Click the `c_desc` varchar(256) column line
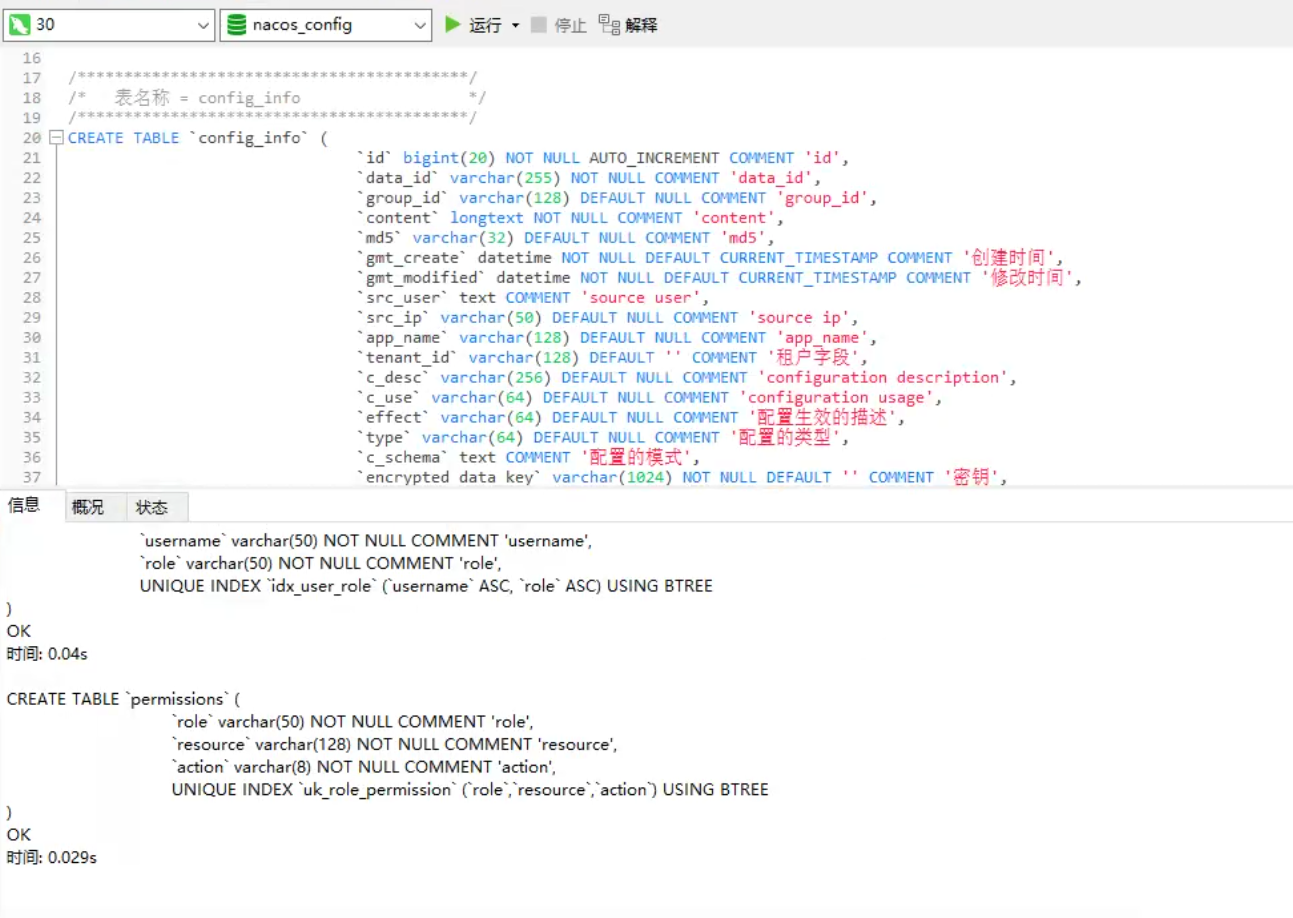The image size is (1293, 918). click(687, 378)
